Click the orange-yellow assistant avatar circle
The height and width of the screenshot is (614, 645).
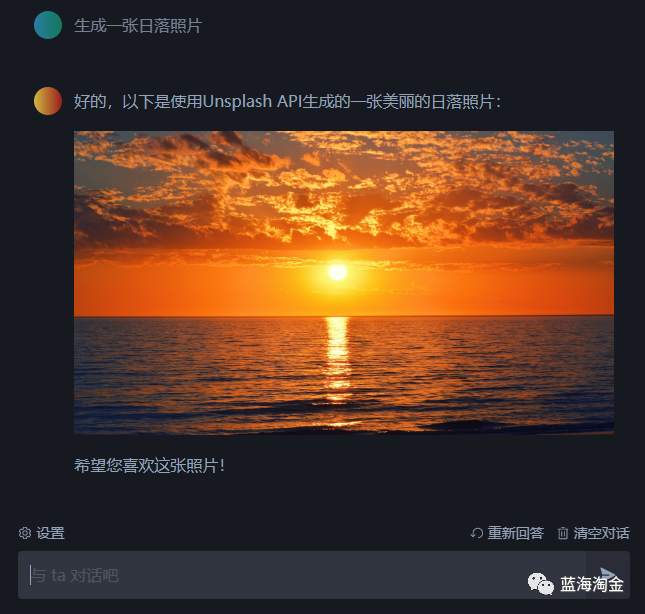48,101
